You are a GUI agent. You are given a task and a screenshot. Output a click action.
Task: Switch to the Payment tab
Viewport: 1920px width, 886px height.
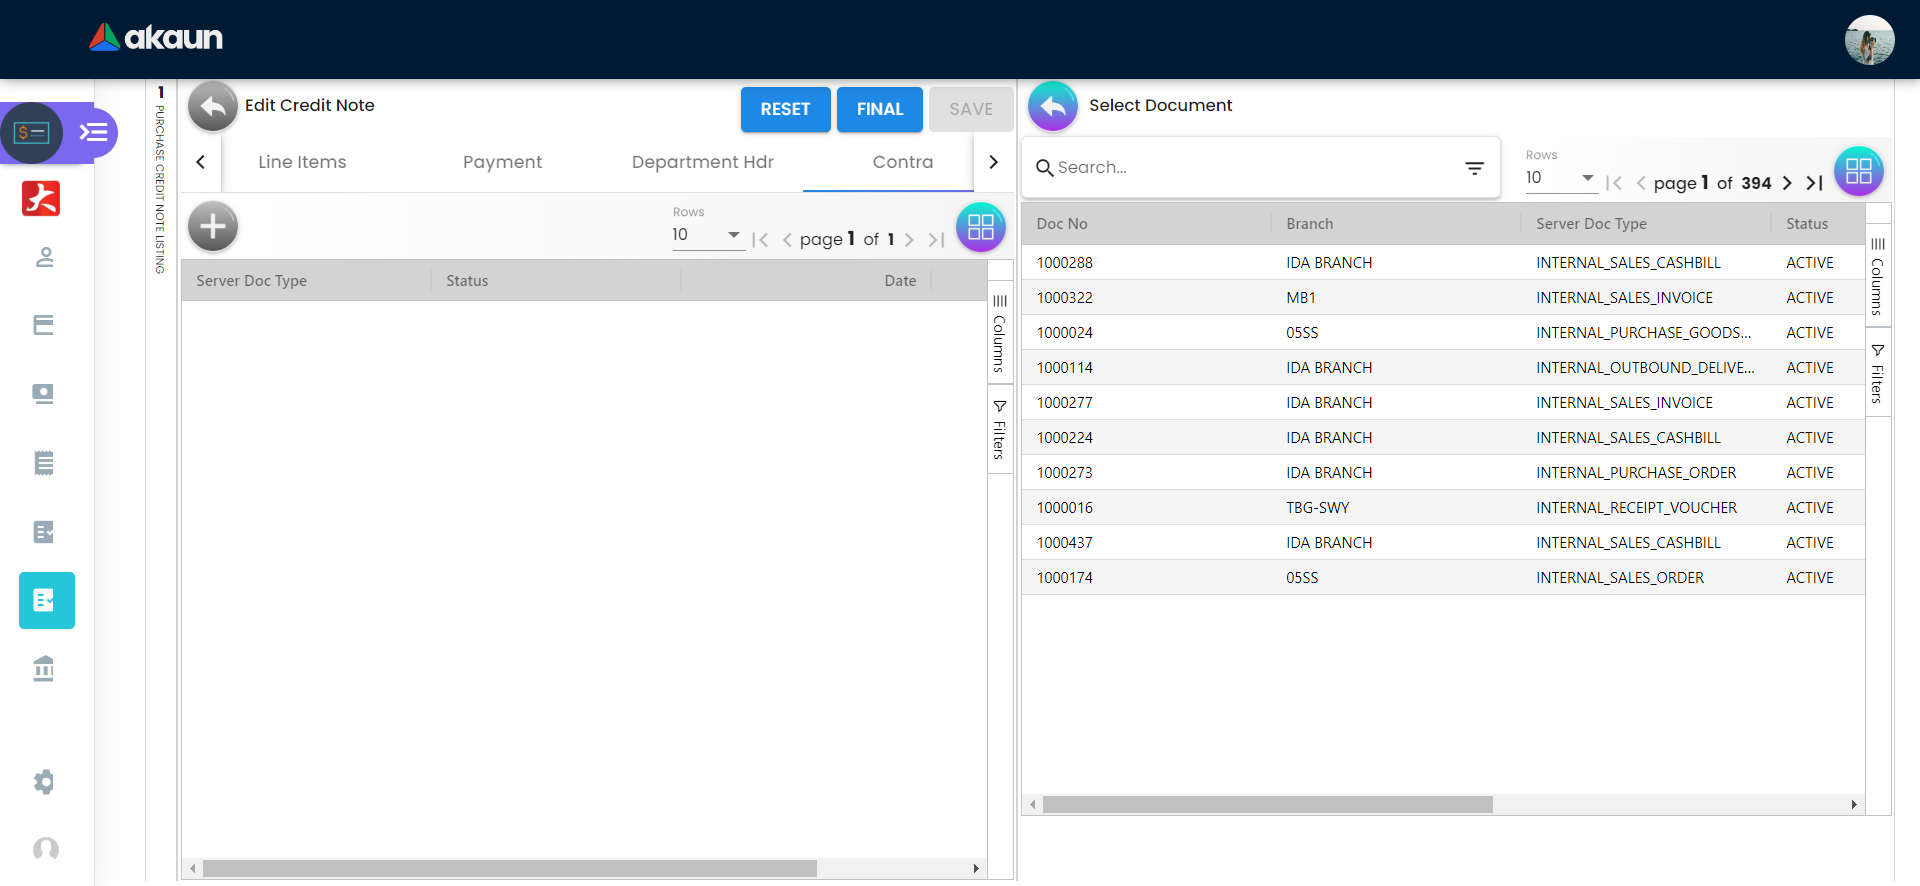(x=502, y=162)
